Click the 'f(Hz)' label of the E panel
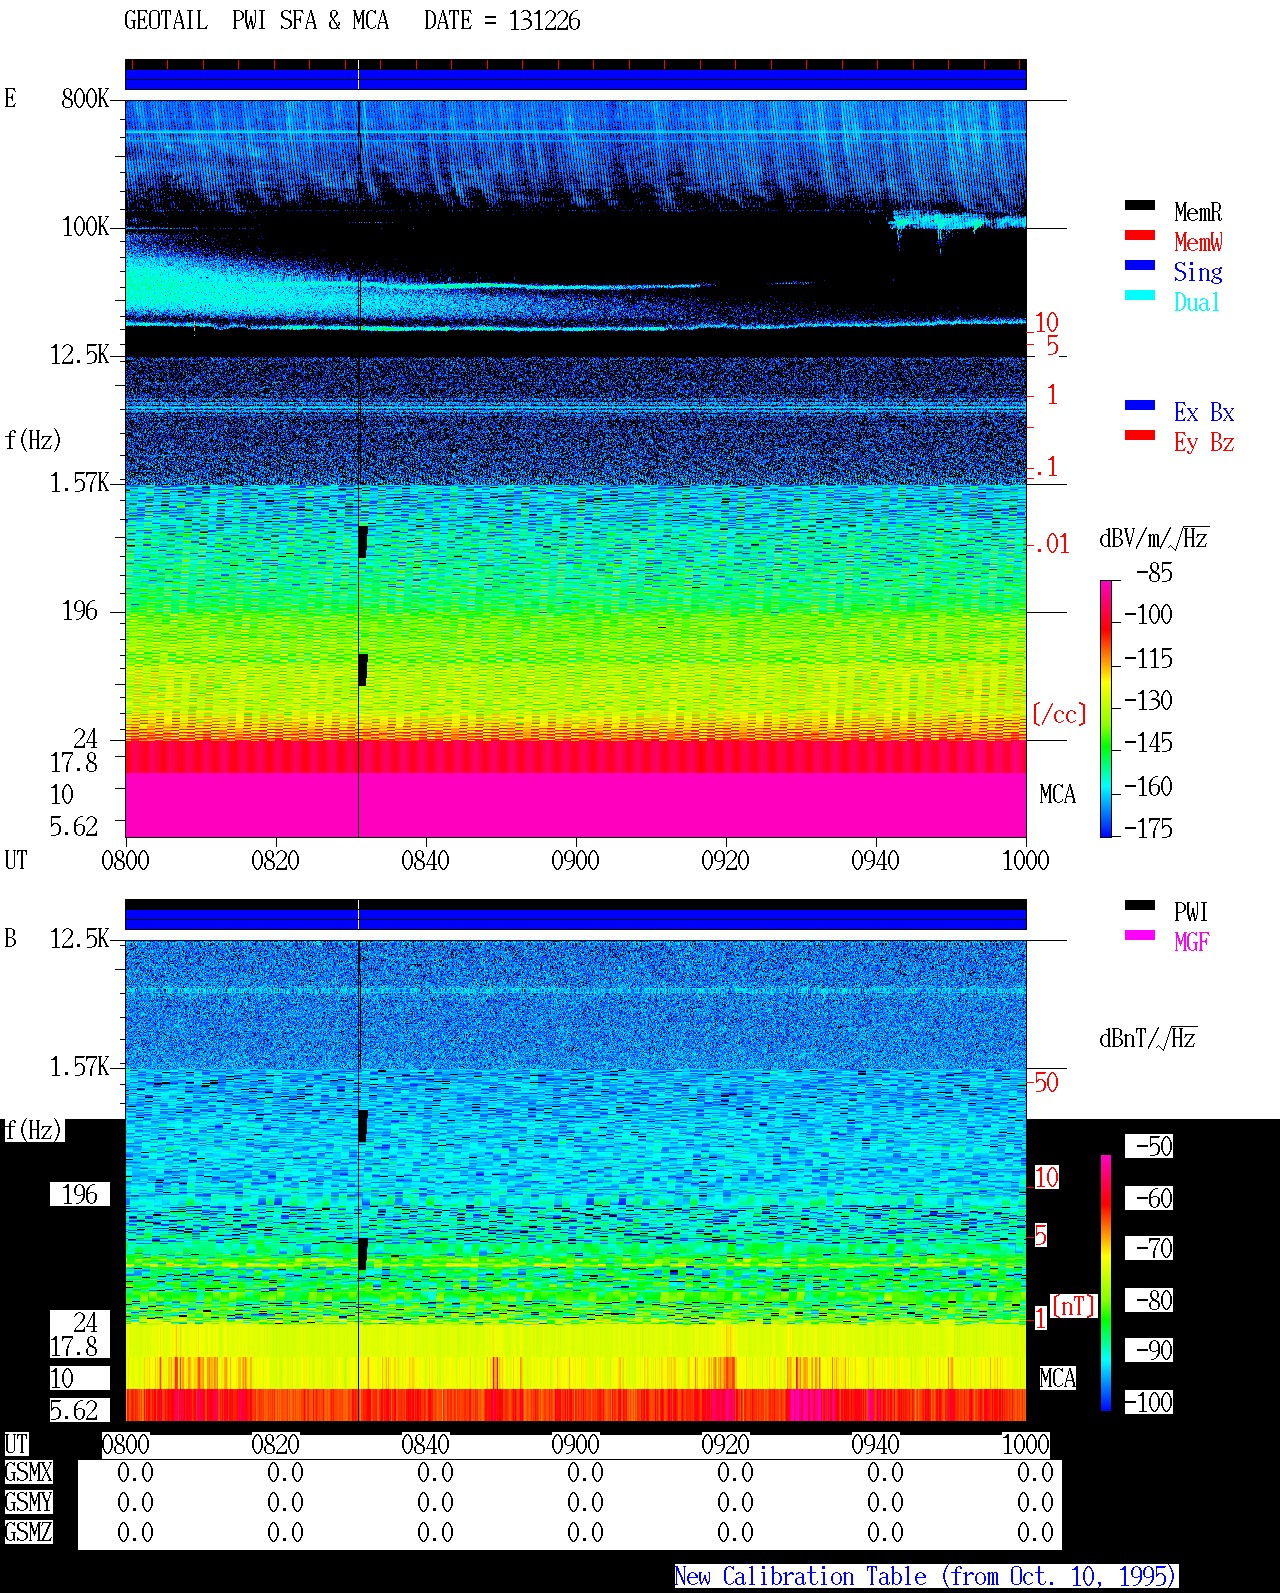Image resolution: width=1280 pixels, height=1593 pixels. [x=33, y=440]
